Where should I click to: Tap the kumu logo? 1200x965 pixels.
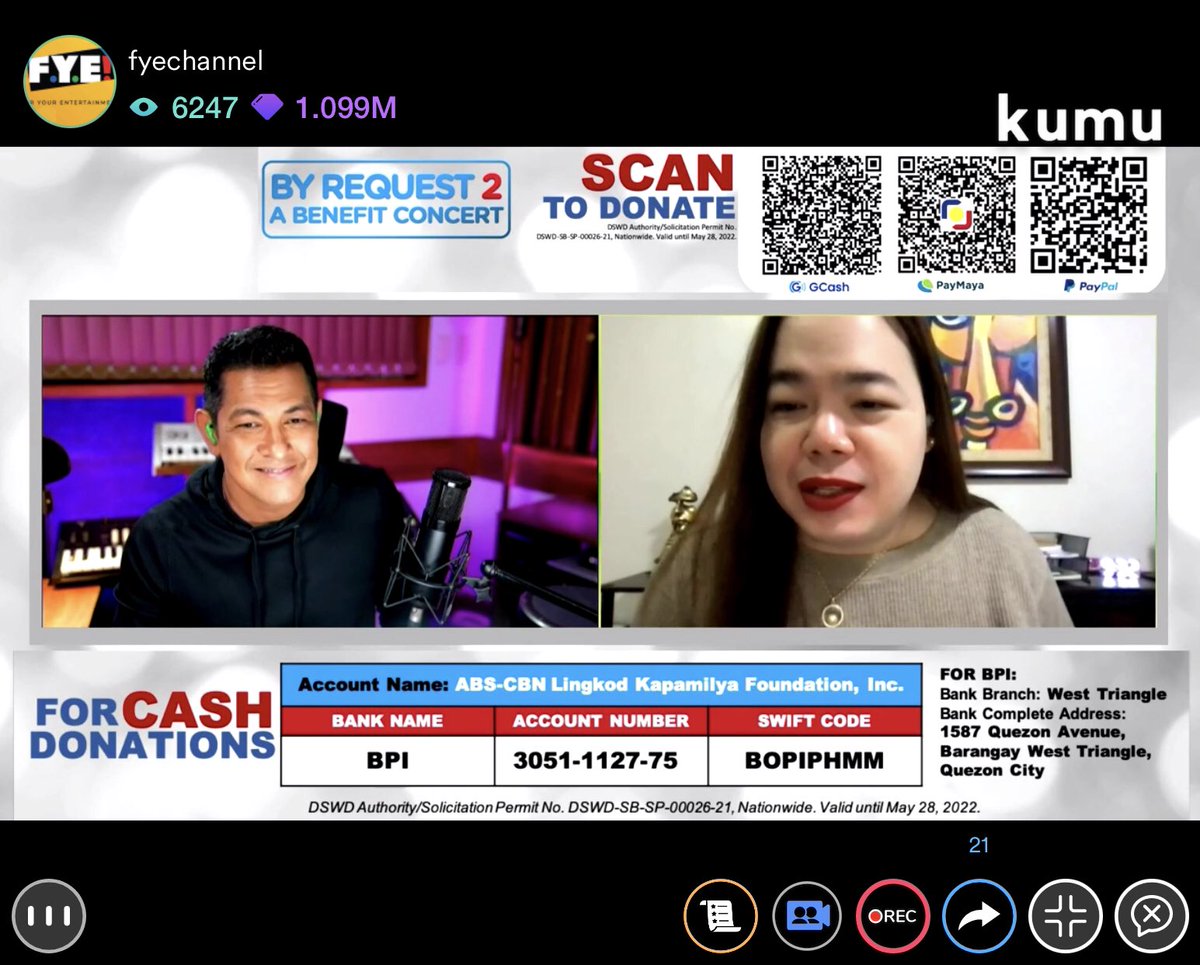point(1079,119)
